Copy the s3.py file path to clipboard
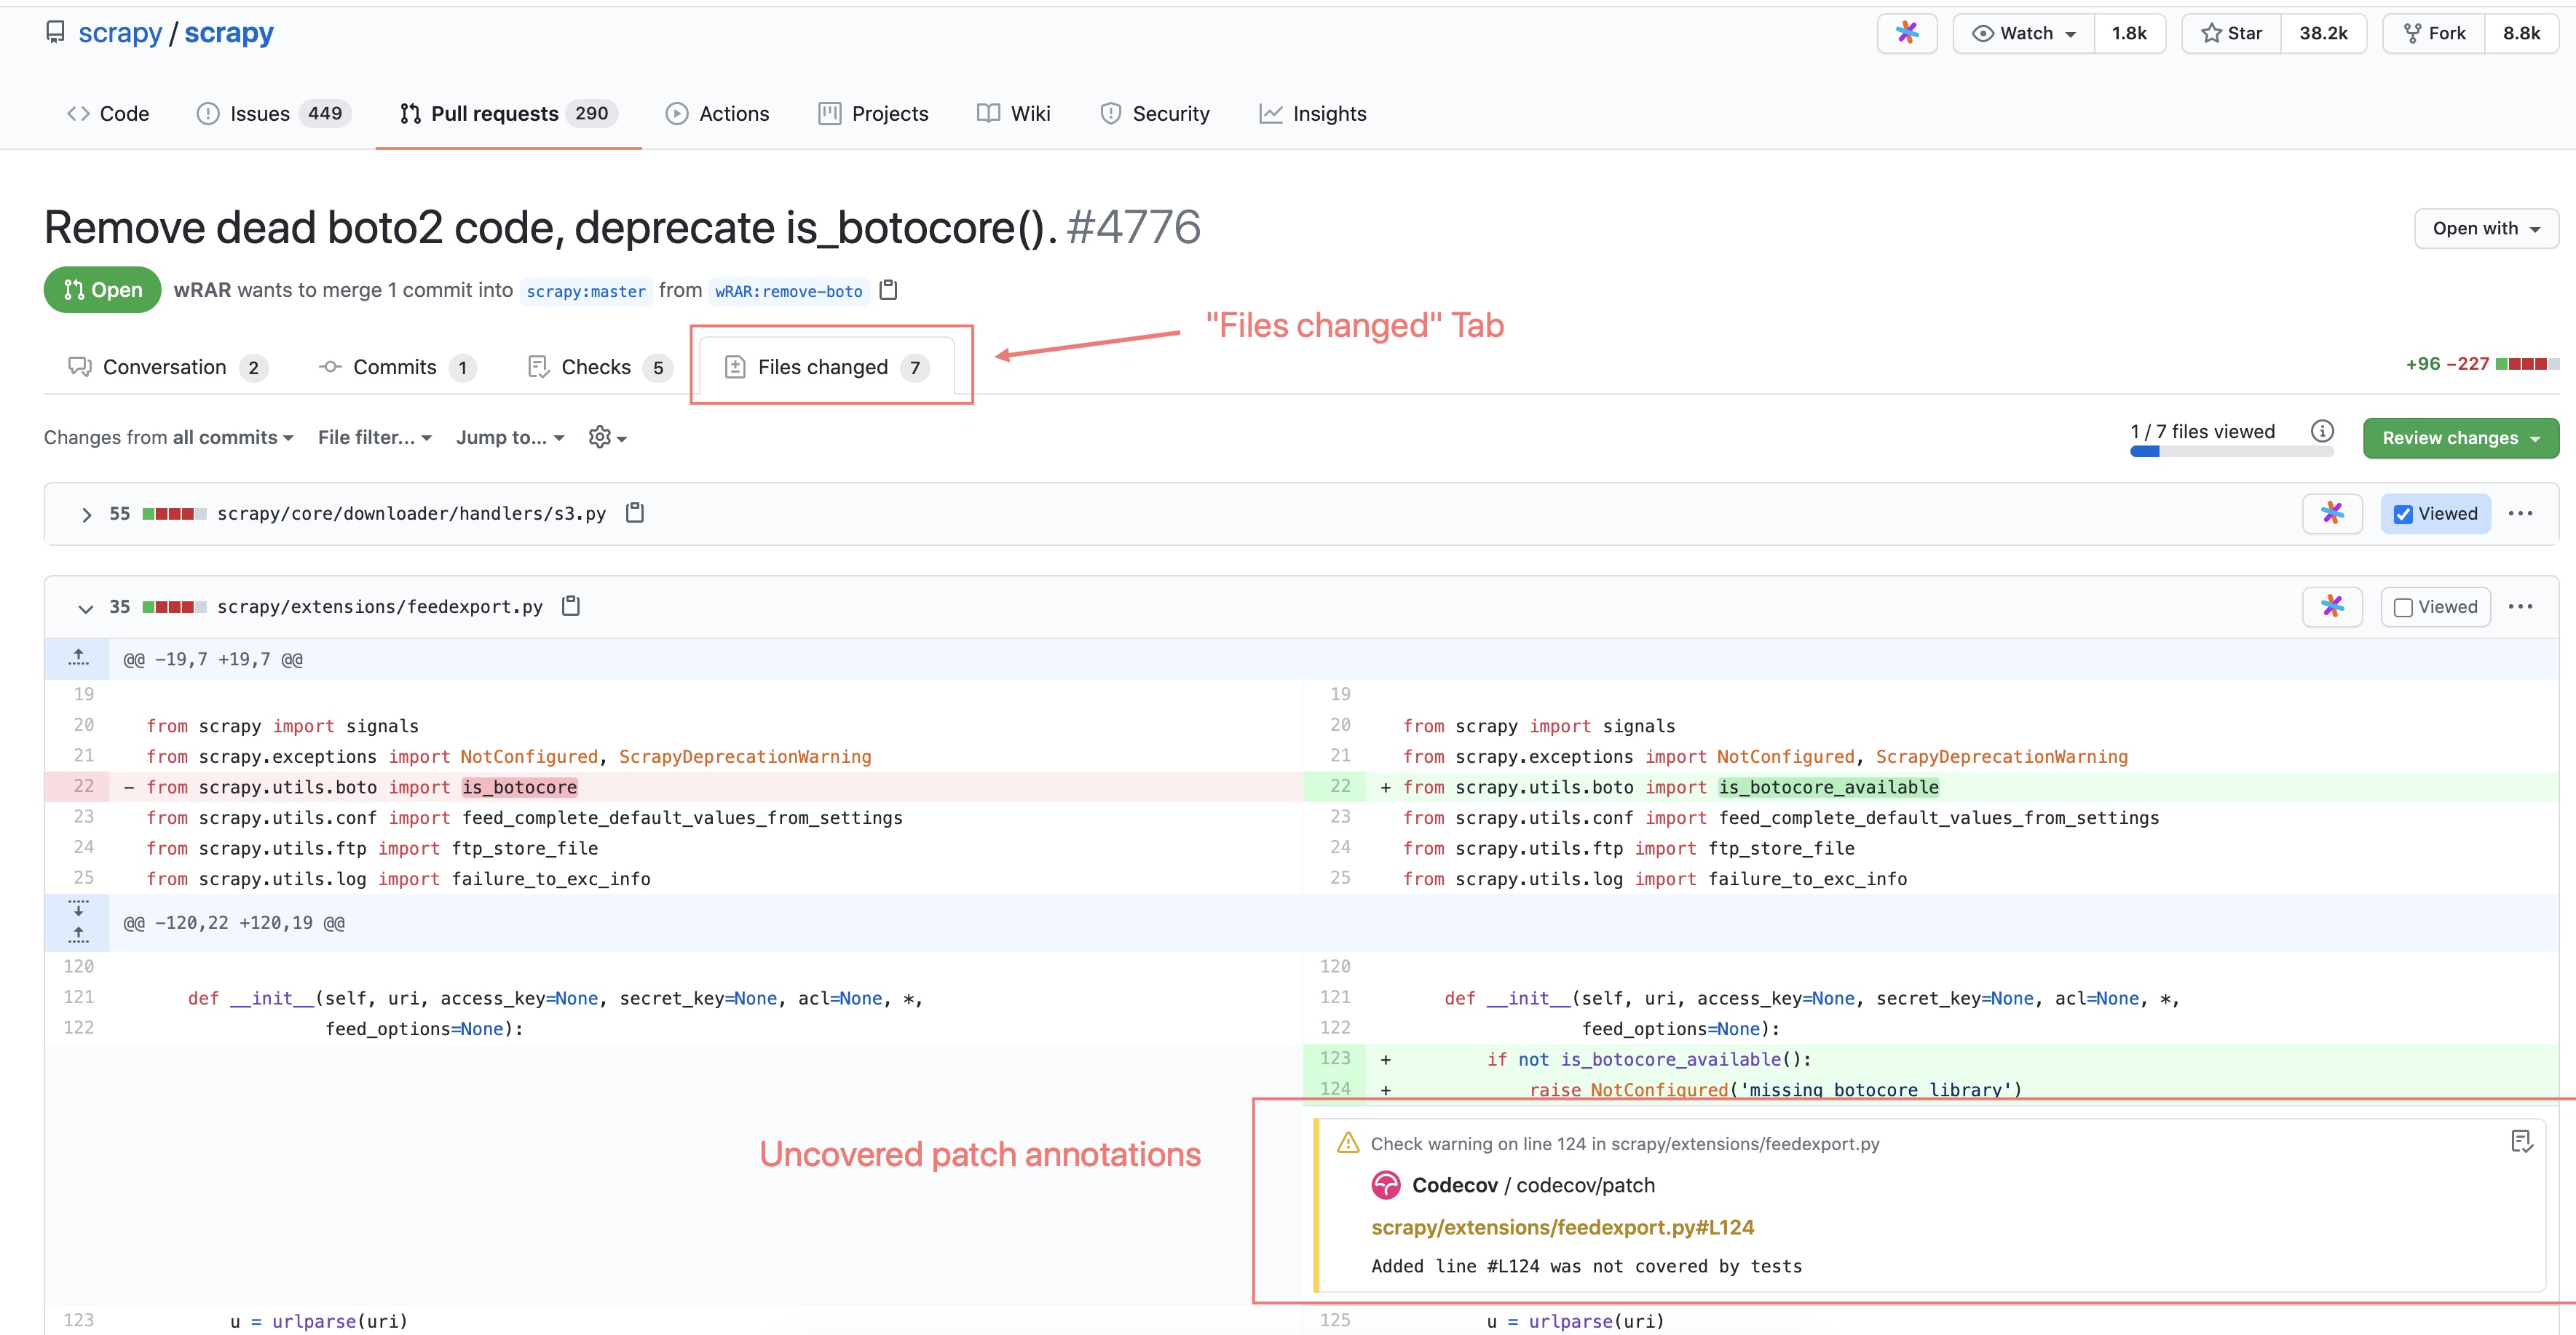Image resolution: width=2576 pixels, height=1335 pixels. click(636, 512)
